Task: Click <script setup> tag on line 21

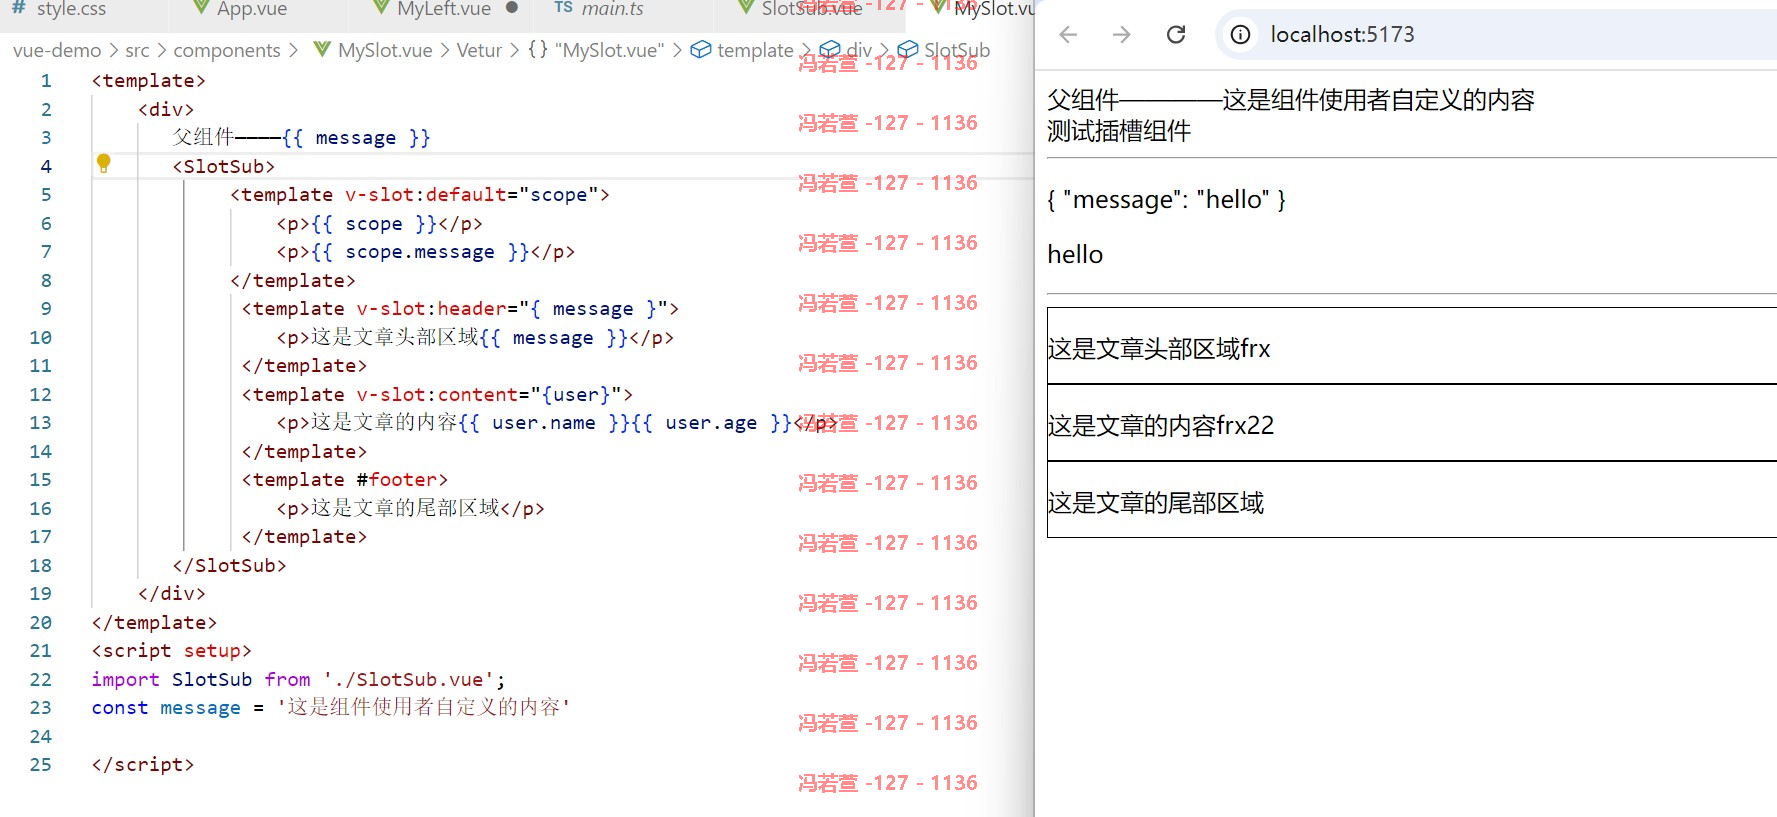Action: 172,651
